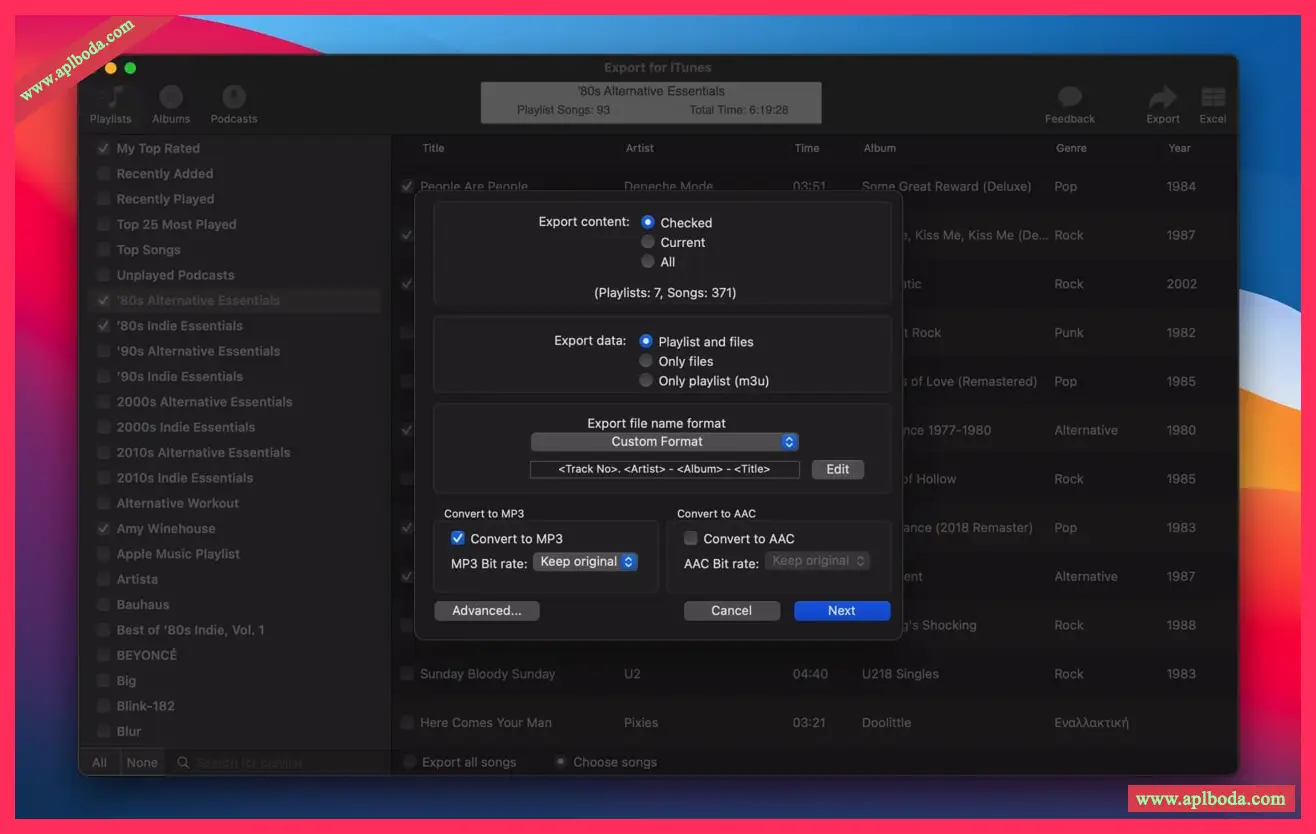Disable the Convert to MP3 checkbox

458,538
